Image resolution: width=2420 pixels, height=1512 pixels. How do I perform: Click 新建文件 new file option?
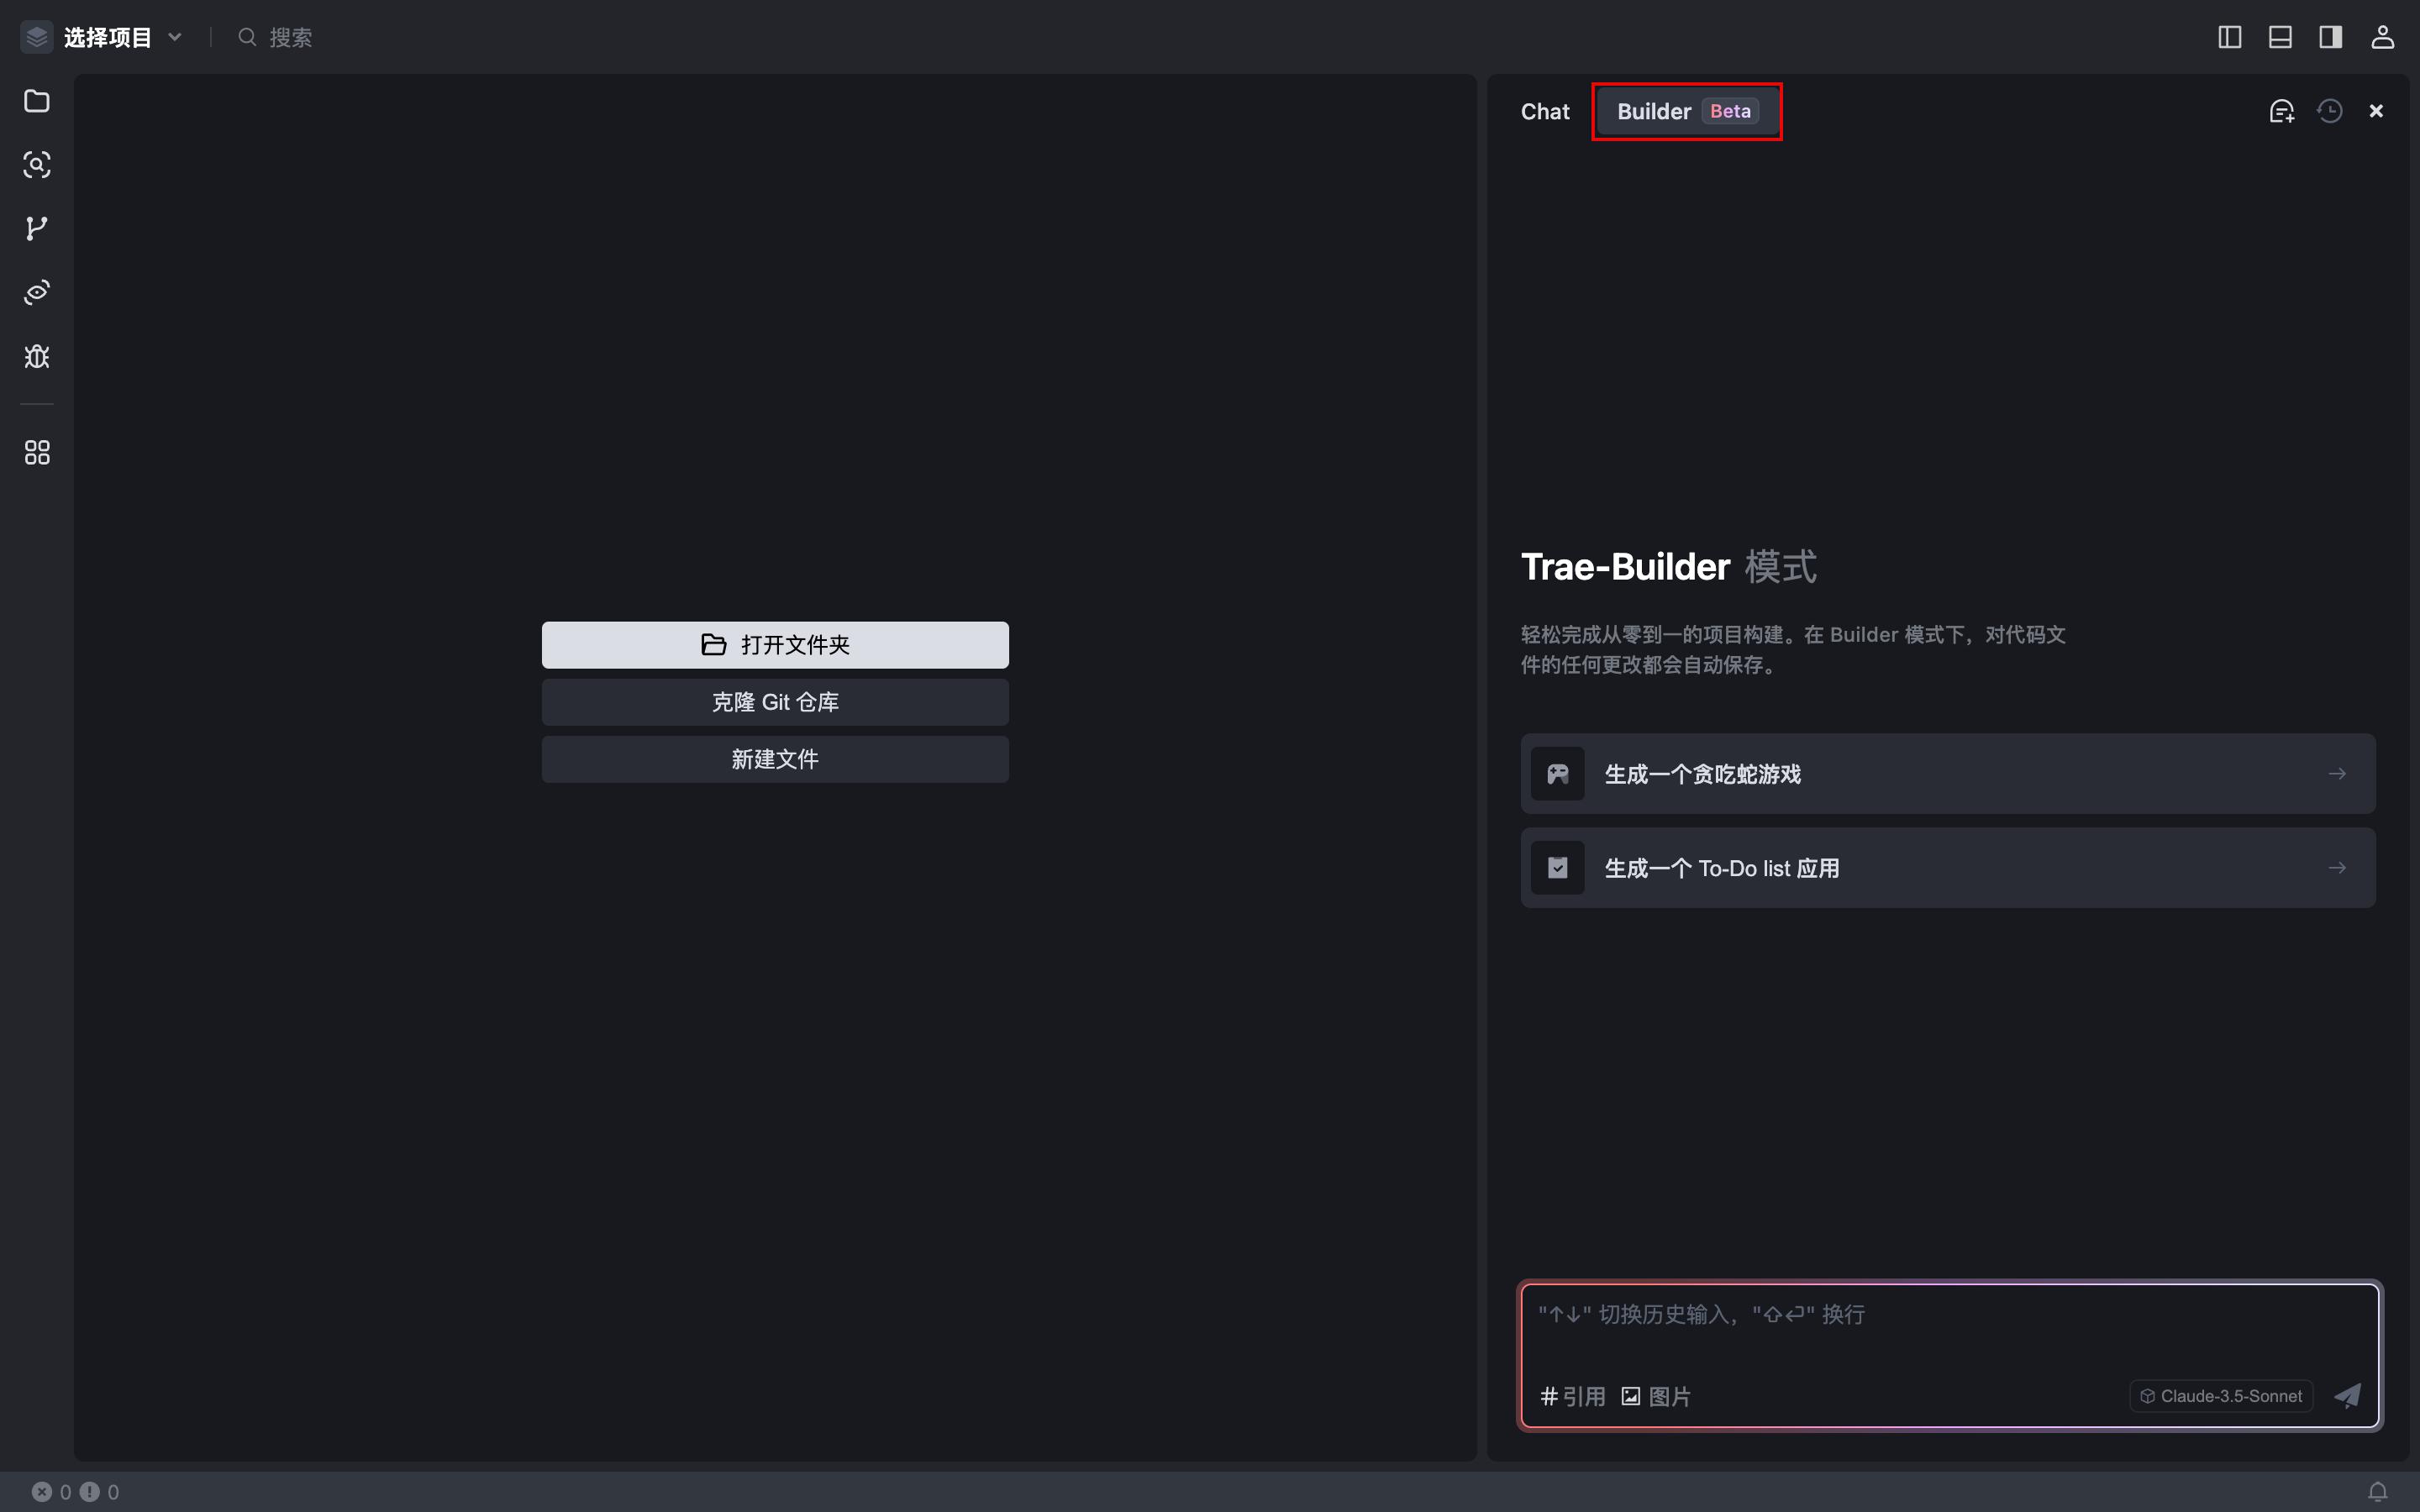[x=776, y=758]
